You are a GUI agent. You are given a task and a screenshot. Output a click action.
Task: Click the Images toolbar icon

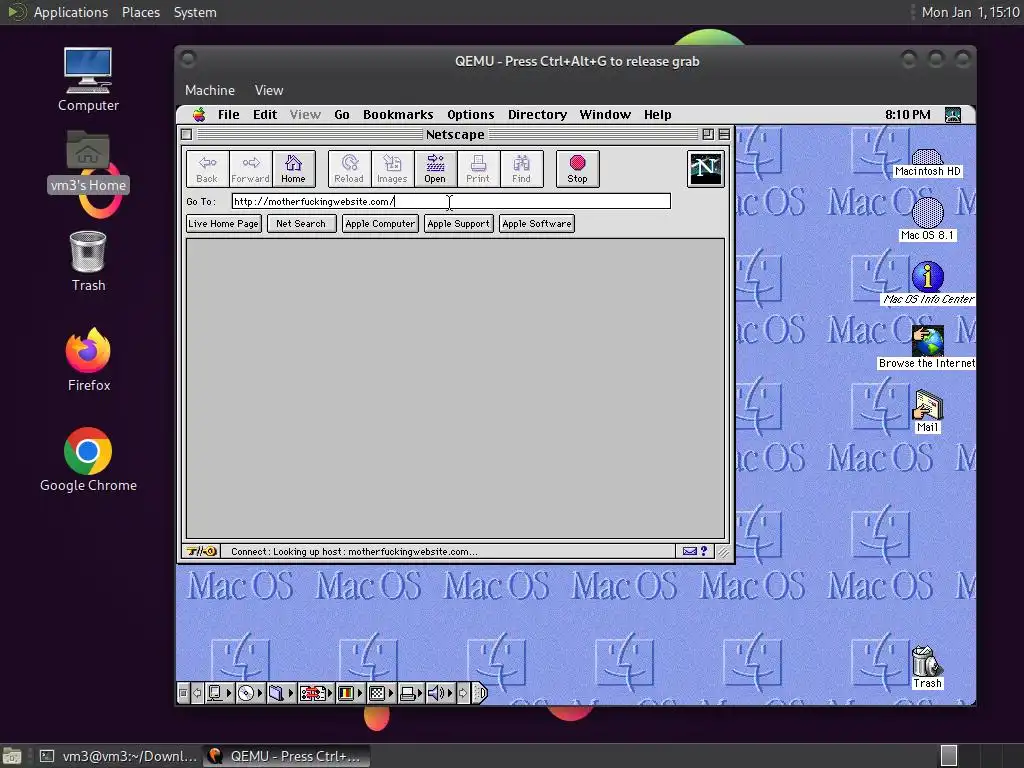point(392,169)
